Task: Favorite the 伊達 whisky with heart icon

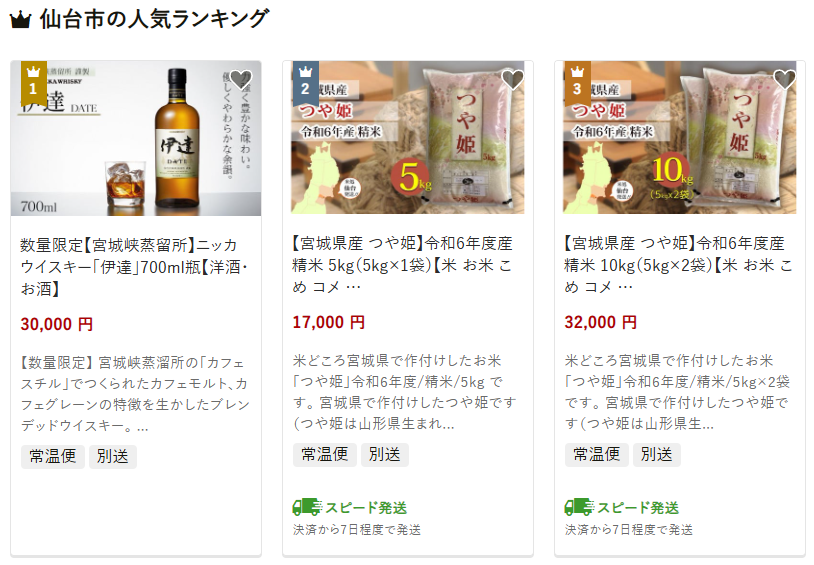Action: pos(240,79)
